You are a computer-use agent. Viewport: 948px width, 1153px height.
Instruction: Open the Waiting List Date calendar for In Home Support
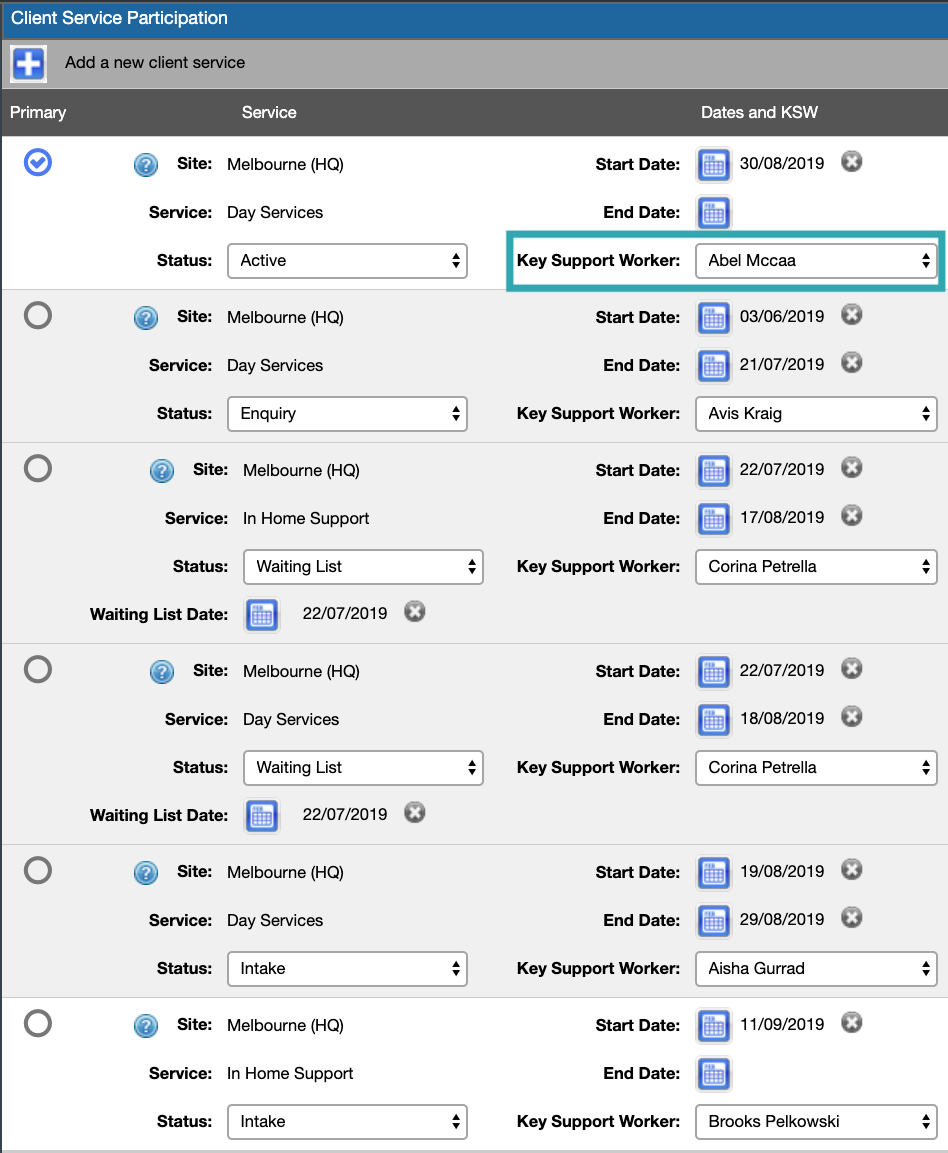pos(261,615)
